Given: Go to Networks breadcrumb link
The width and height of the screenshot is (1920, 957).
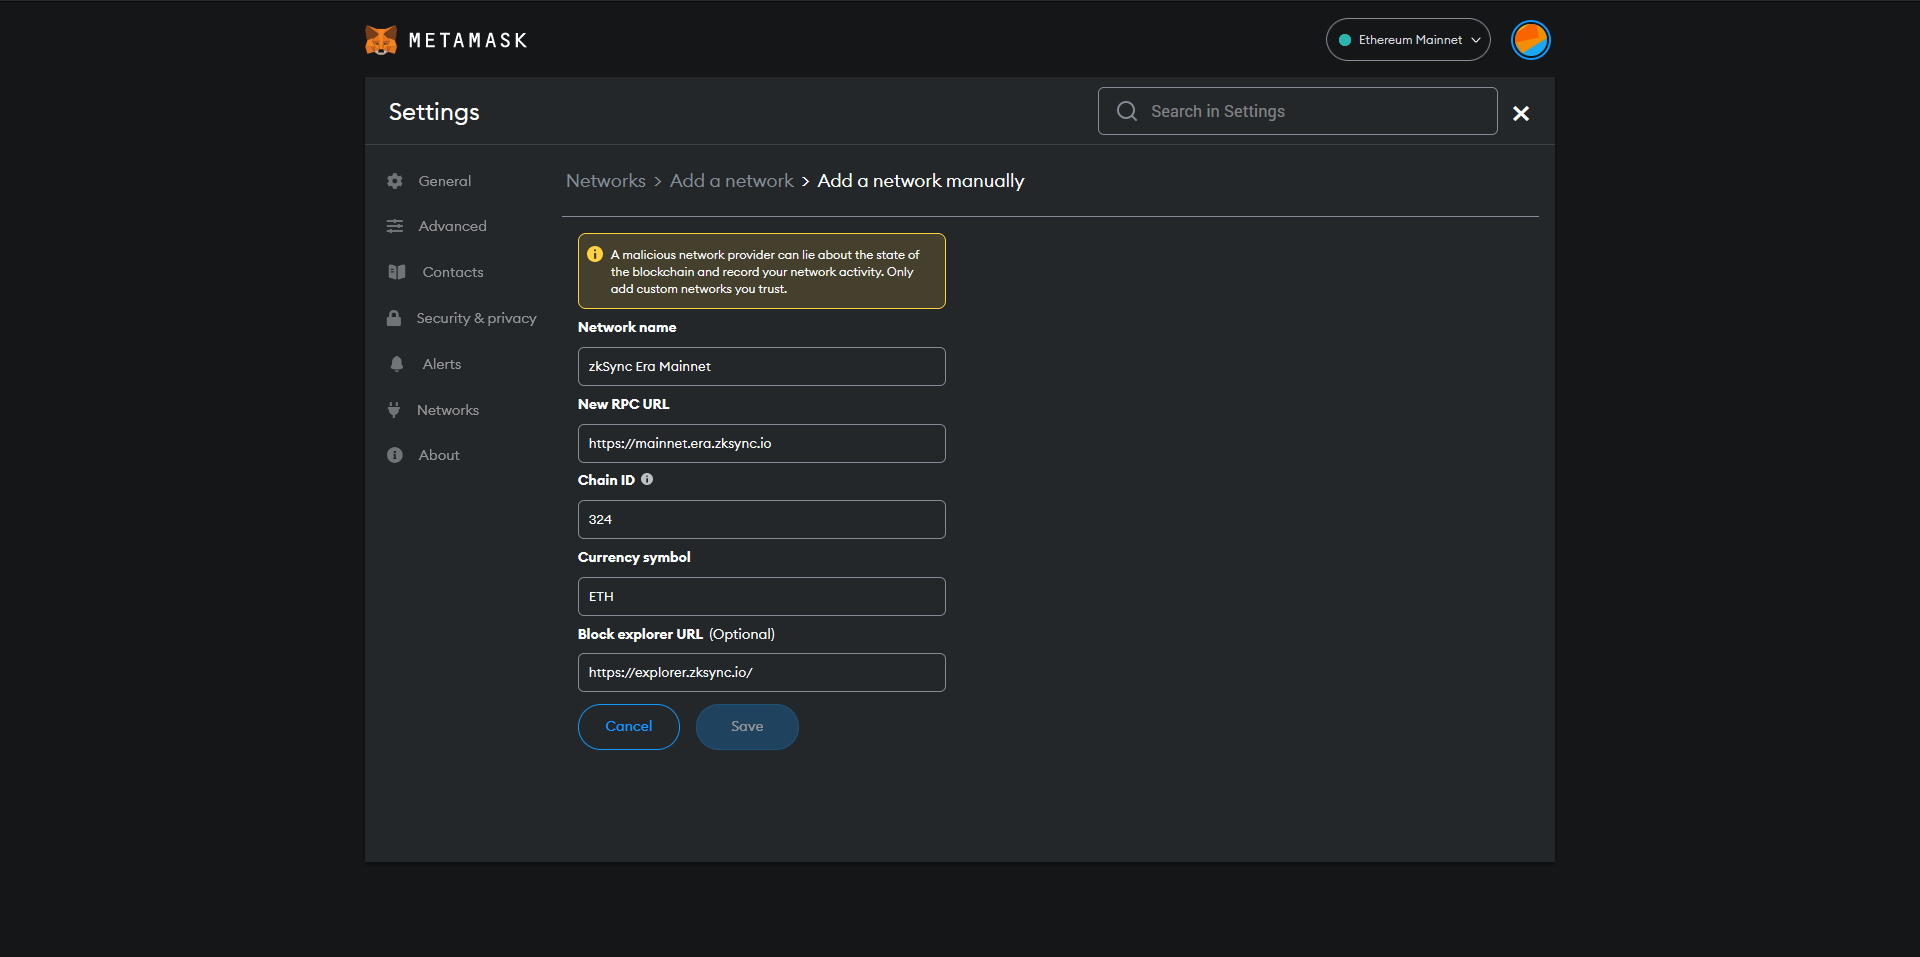Looking at the screenshot, I should pyautogui.click(x=605, y=181).
